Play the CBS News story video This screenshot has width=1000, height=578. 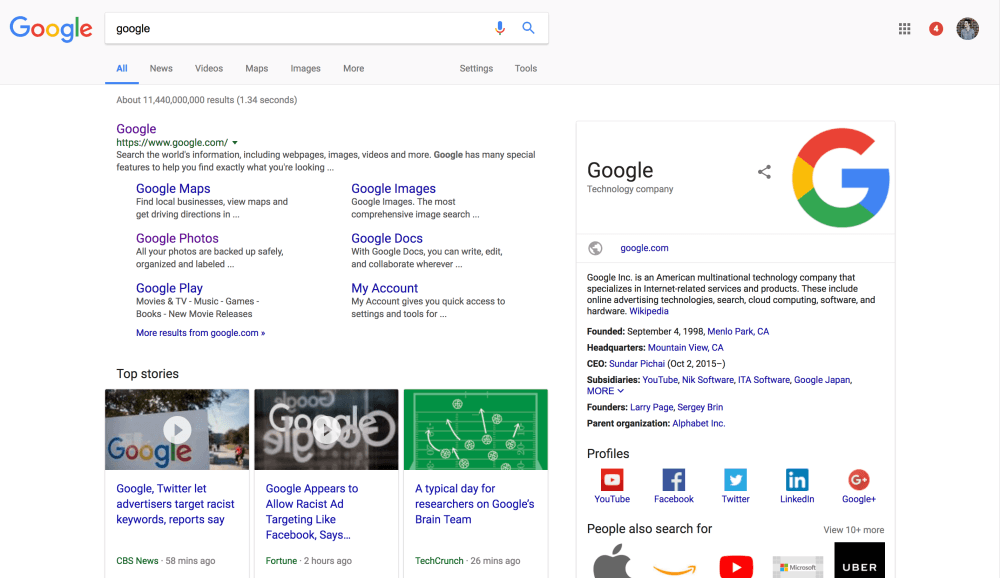click(x=177, y=430)
